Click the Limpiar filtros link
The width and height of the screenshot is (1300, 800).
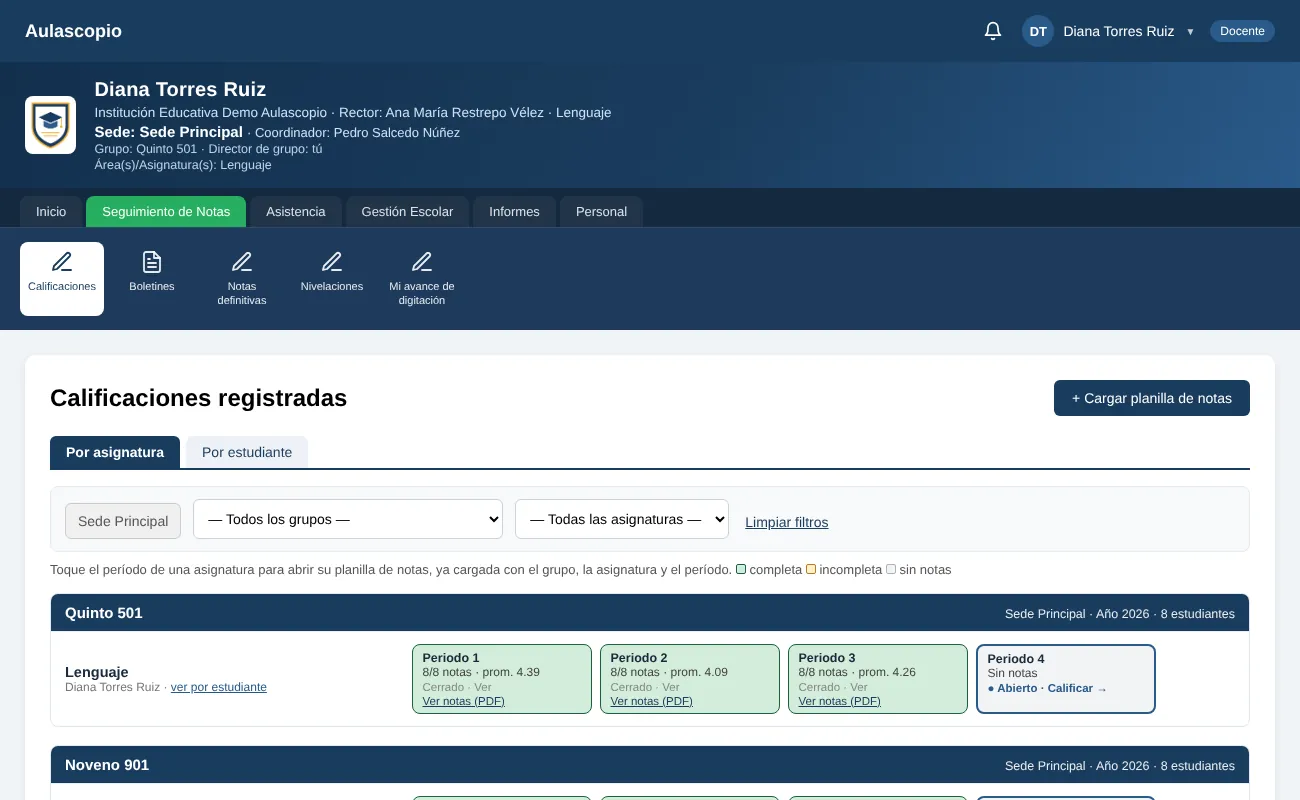787,522
